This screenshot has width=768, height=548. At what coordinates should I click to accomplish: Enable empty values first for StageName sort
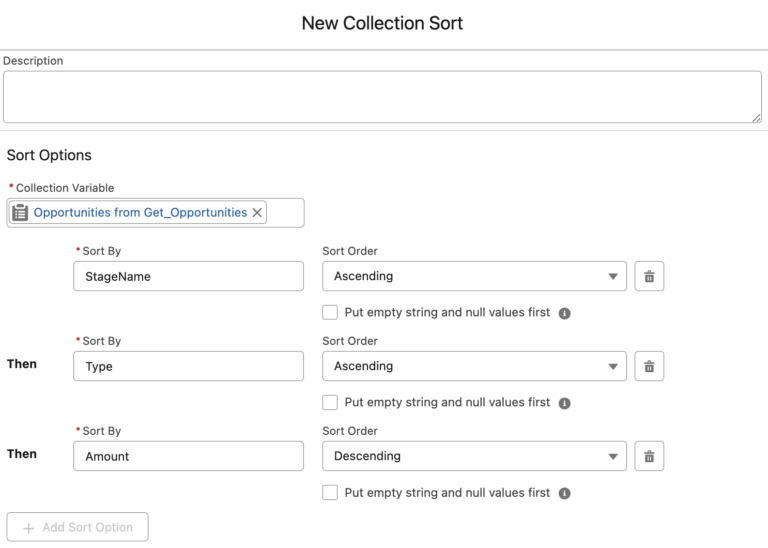[330, 312]
